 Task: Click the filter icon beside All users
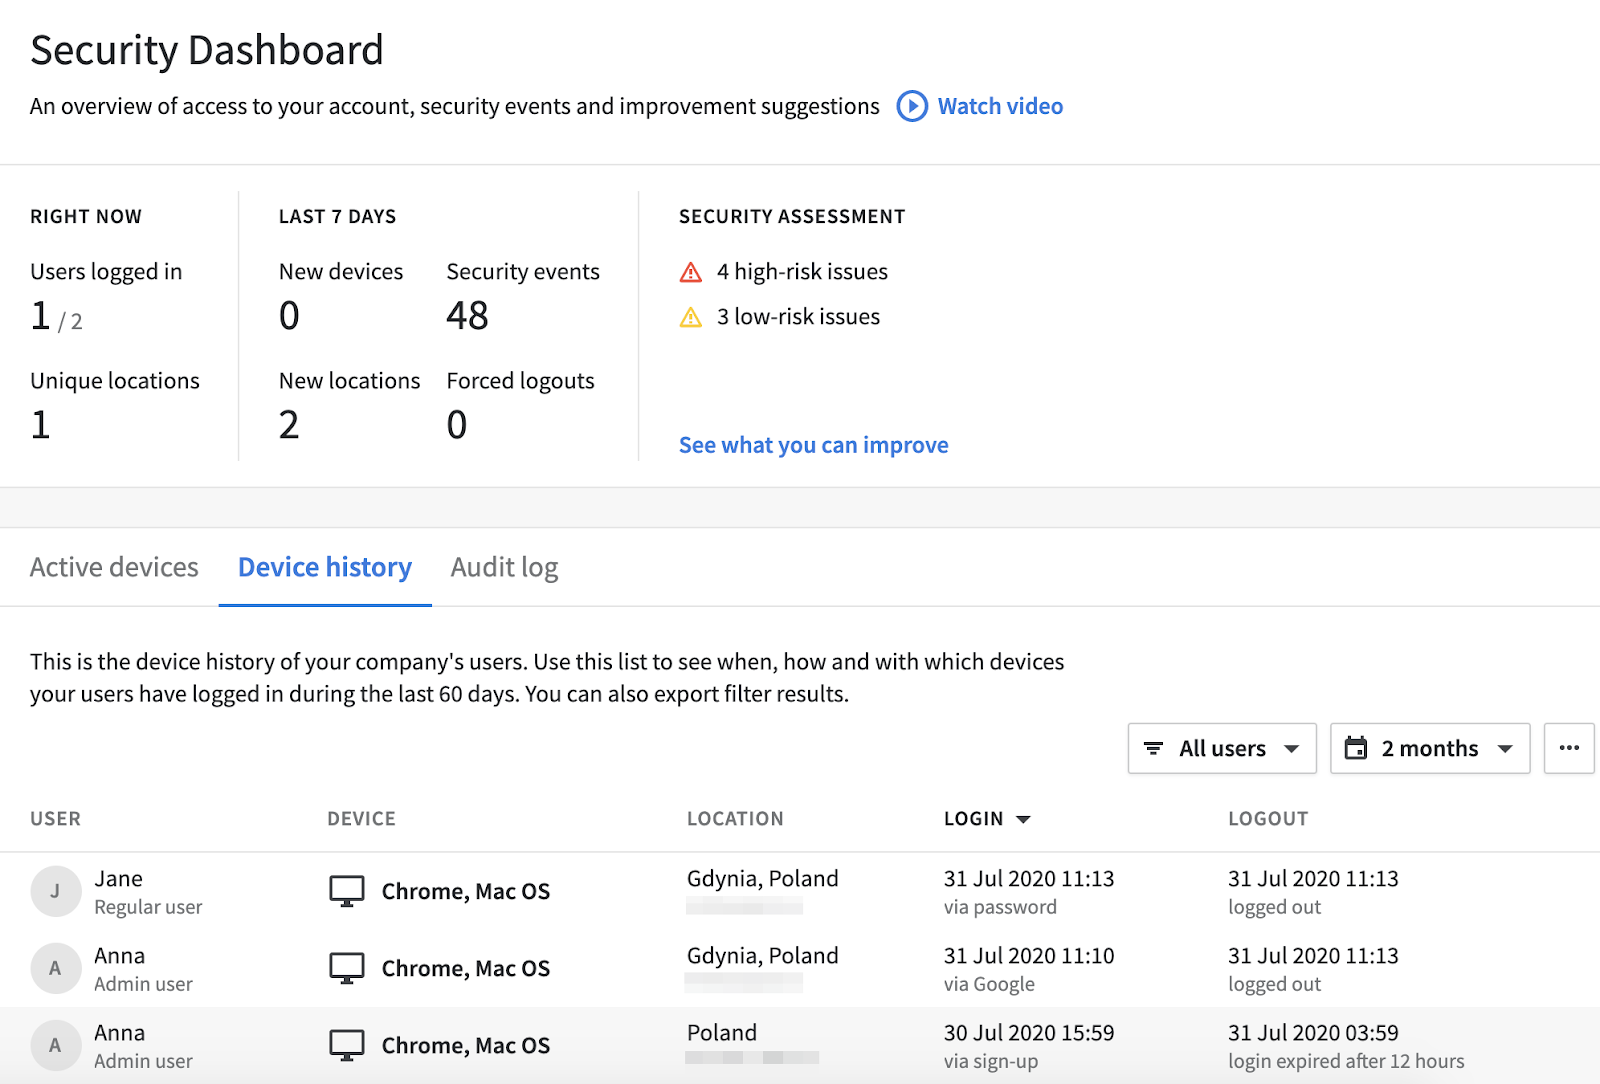(1153, 748)
